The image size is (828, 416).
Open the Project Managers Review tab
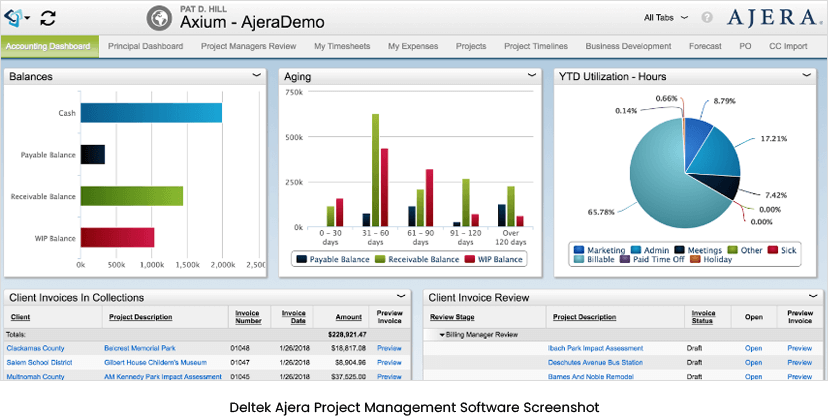pyautogui.click(x=248, y=46)
